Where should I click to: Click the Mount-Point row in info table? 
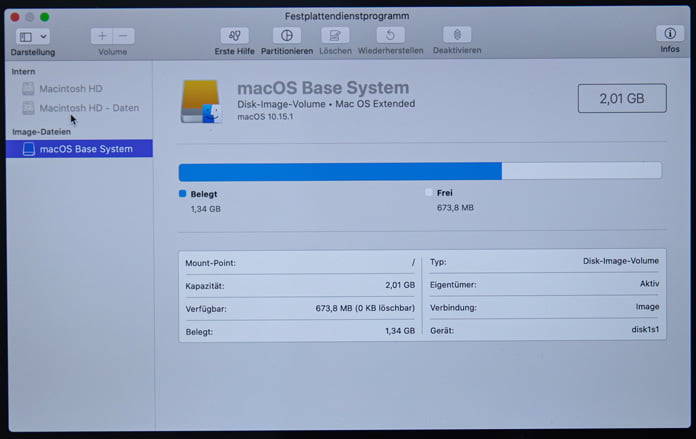[x=299, y=263]
